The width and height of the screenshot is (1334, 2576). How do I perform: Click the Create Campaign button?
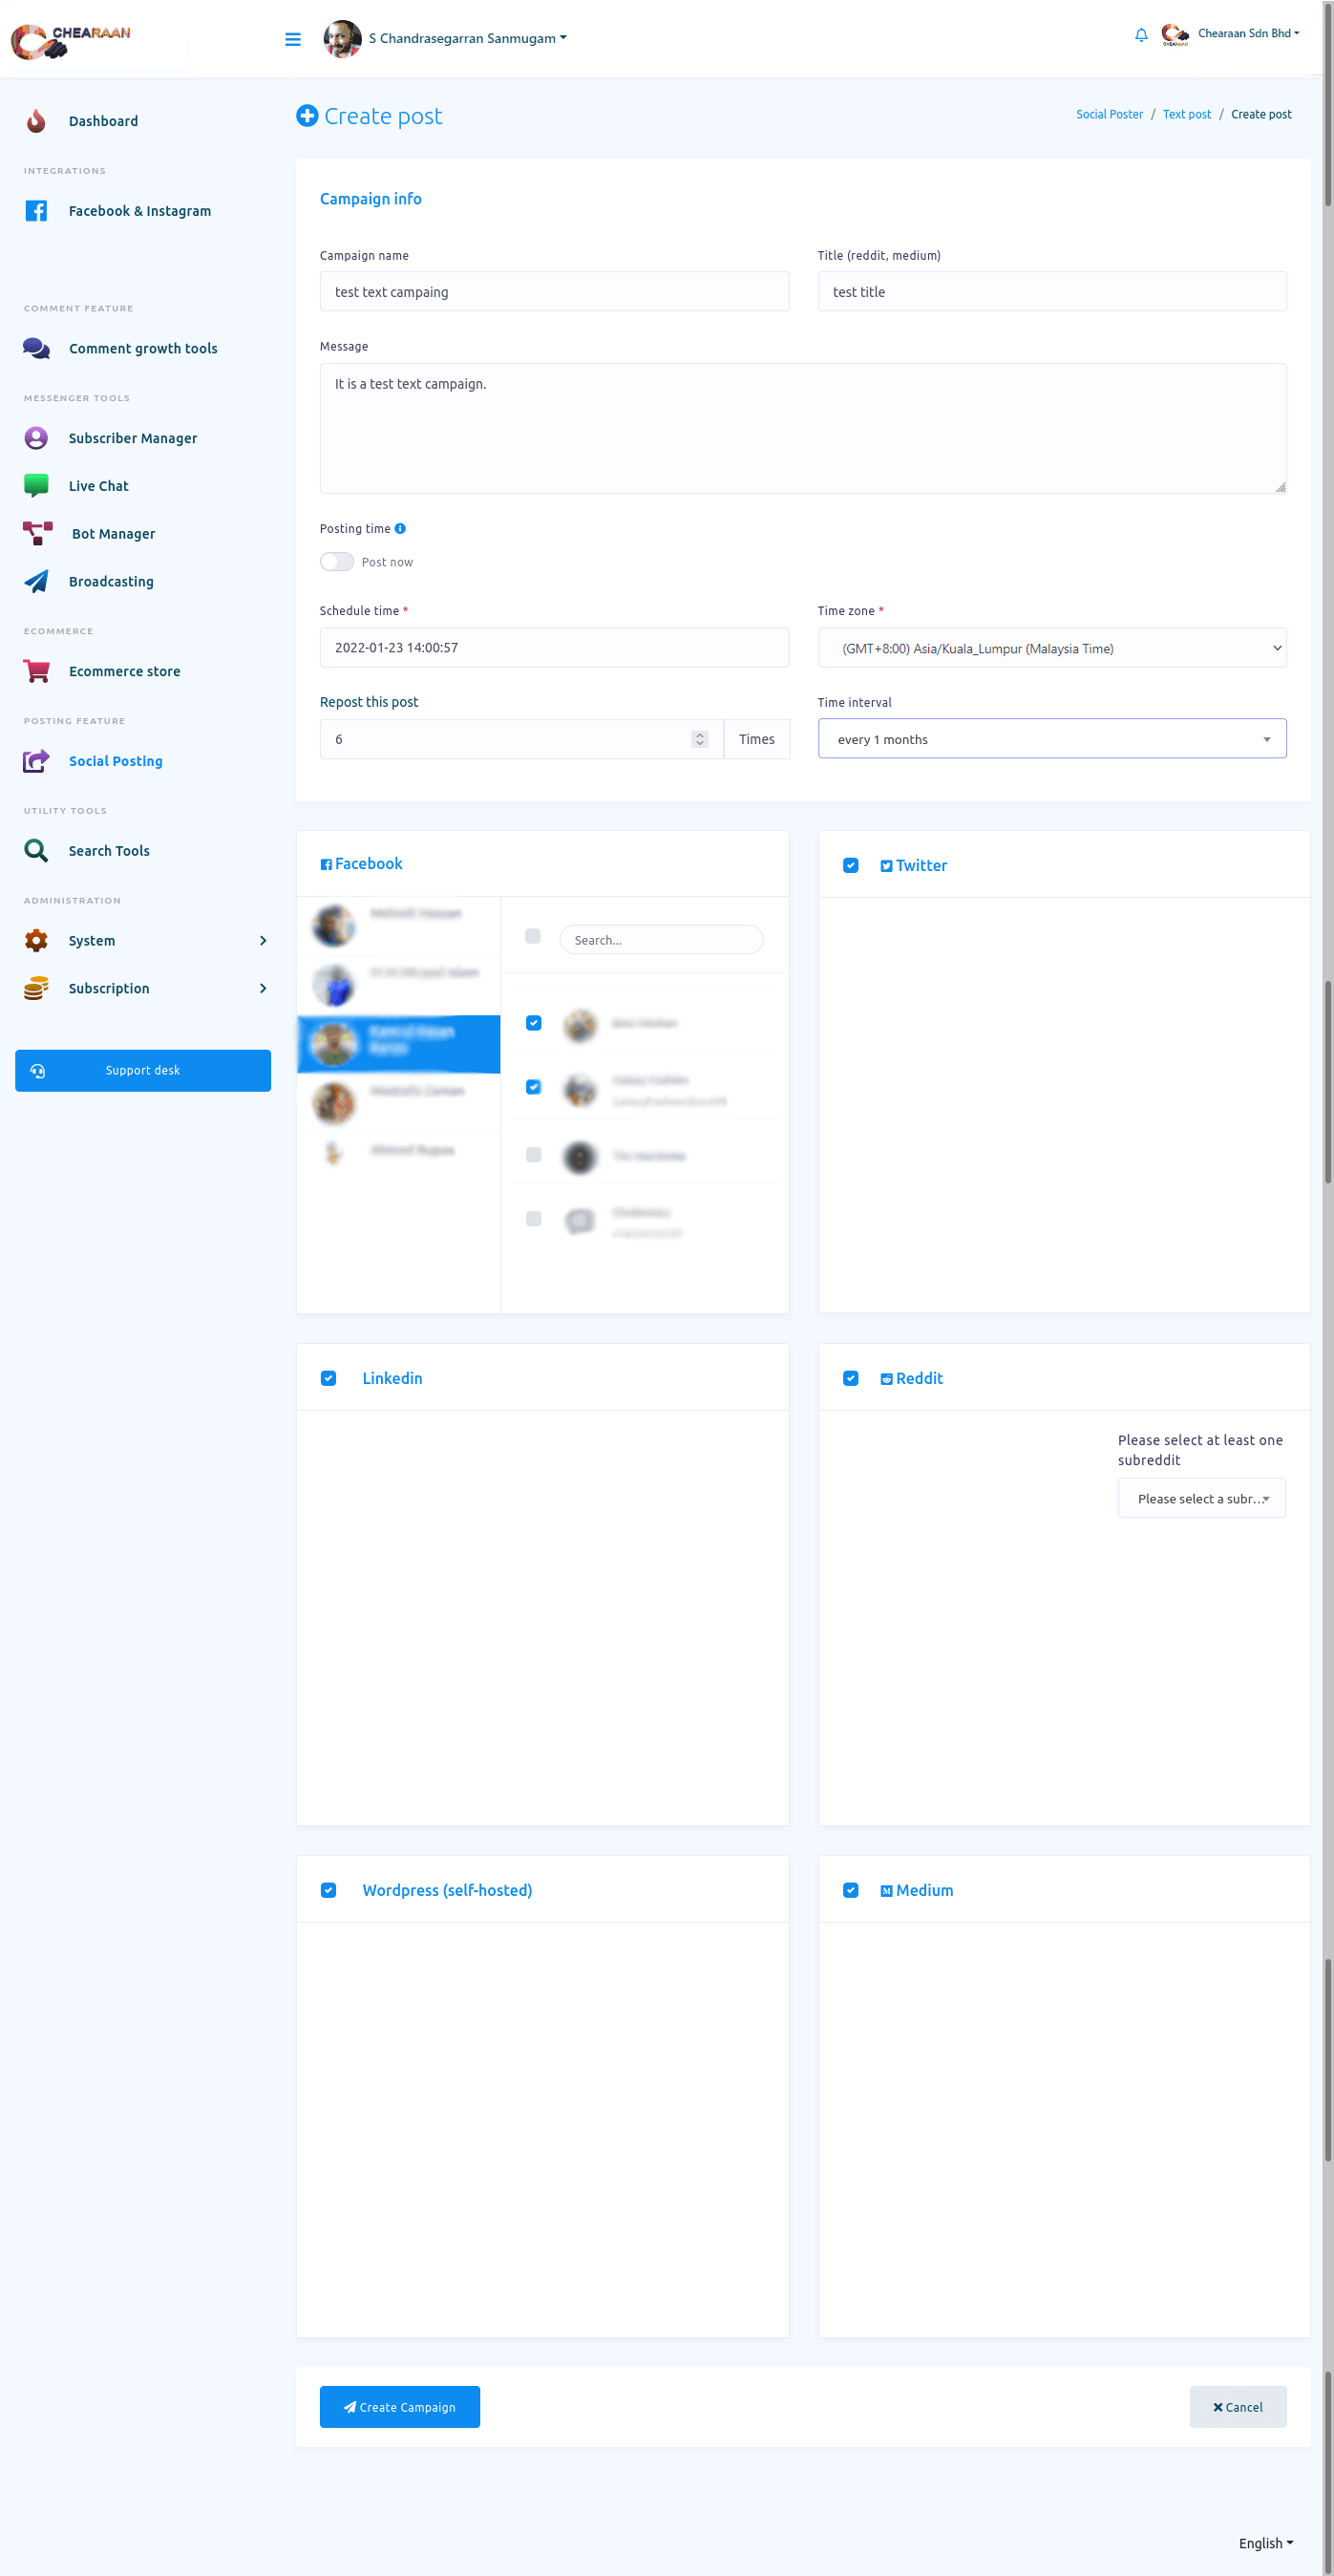pyautogui.click(x=399, y=2406)
